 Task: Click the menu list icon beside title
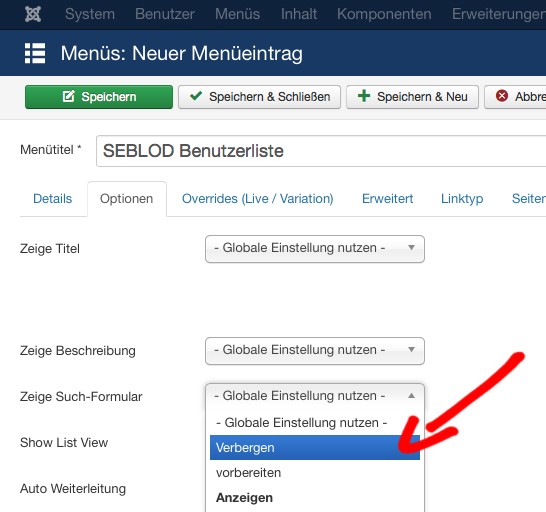(x=35, y=53)
